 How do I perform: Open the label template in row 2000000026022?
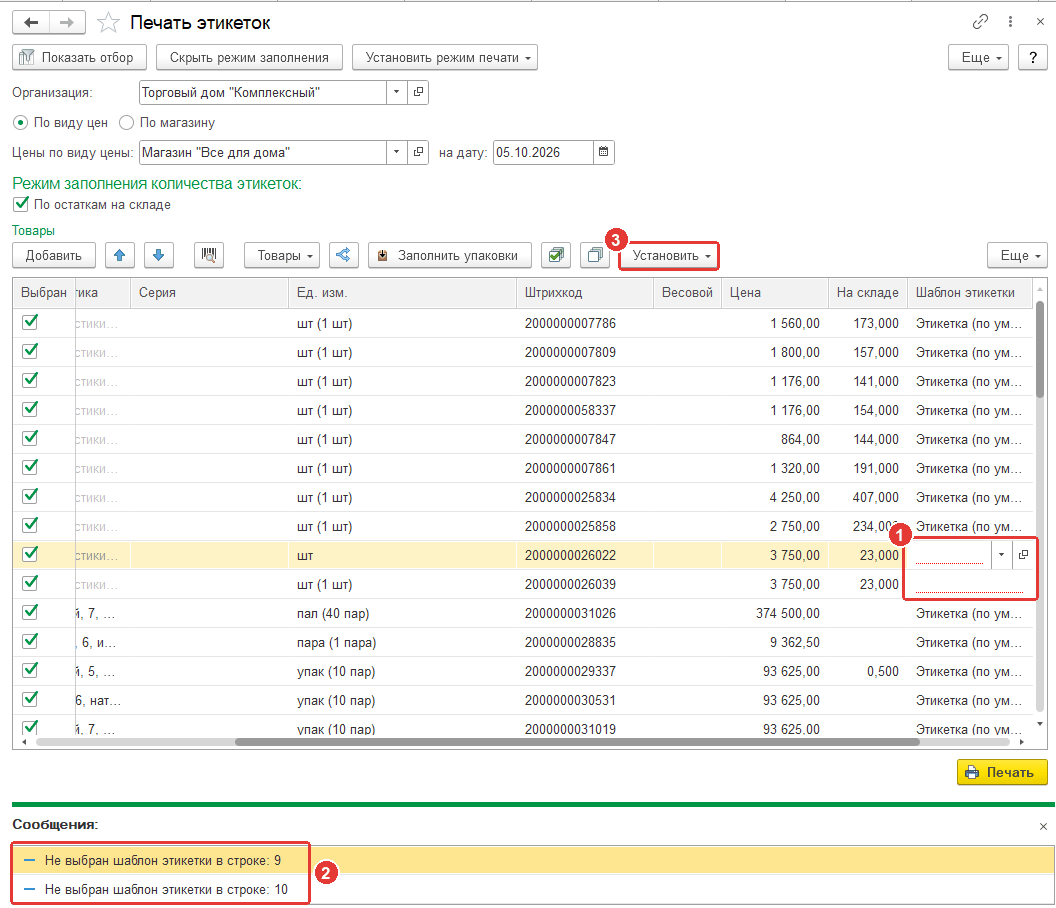[1023, 555]
